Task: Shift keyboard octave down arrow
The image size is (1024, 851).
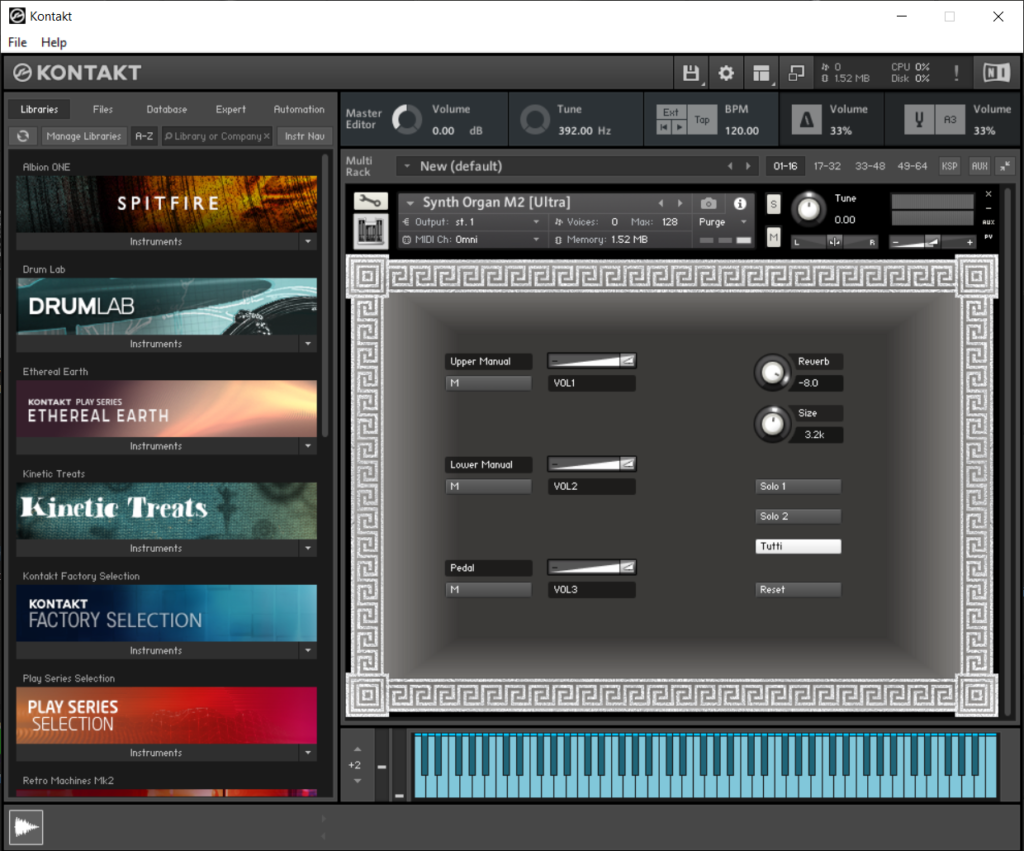Action: tap(357, 780)
